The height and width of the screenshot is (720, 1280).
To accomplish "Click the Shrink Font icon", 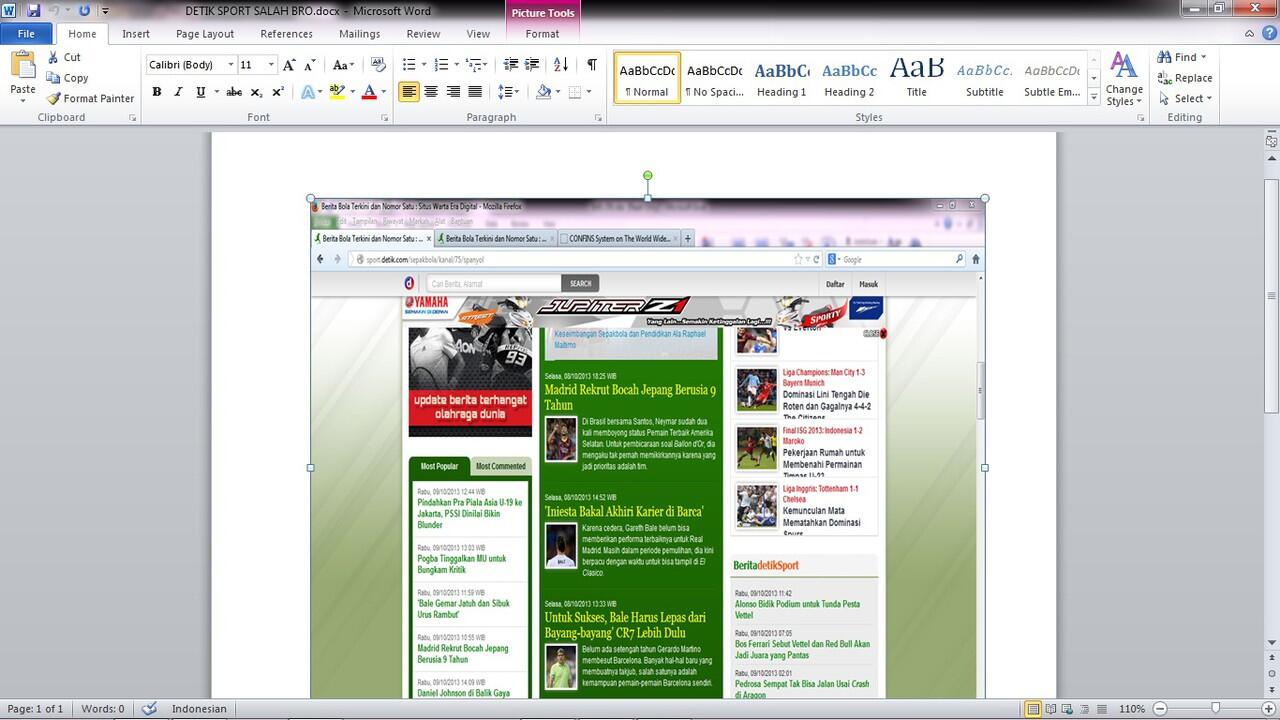I will tap(310, 65).
